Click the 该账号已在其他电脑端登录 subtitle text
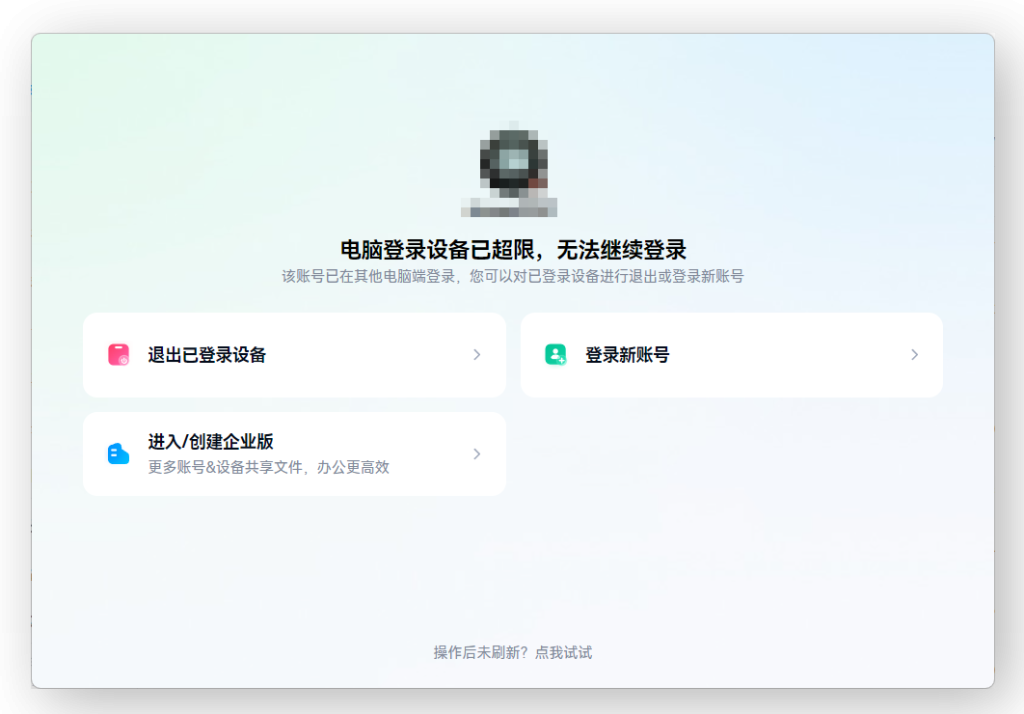 [369, 276]
